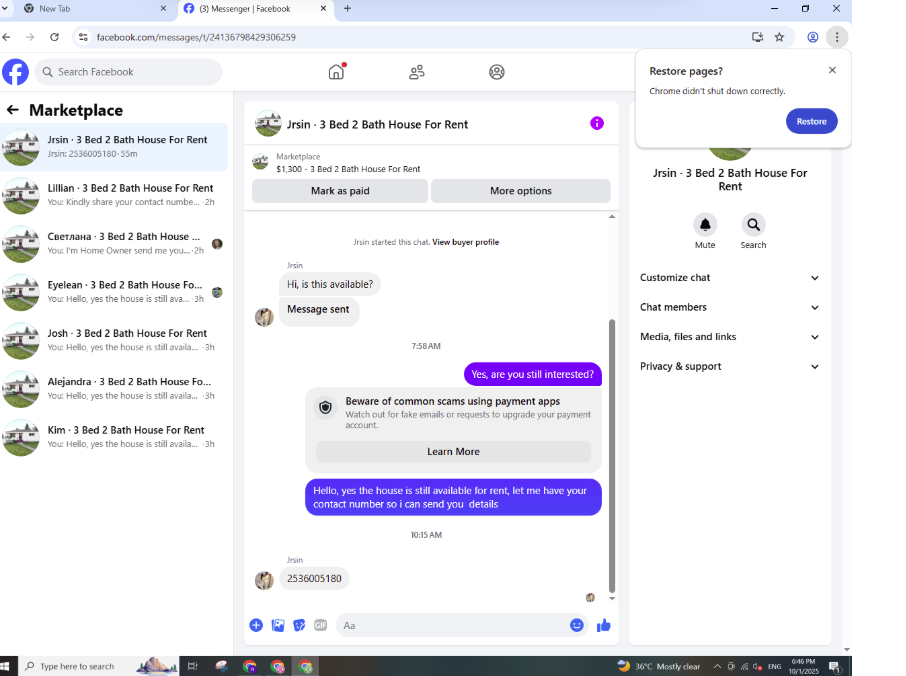Image resolution: width=906 pixels, height=676 pixels.
Task: Bookmark this page with the star icon
Action: click(779, 37)
